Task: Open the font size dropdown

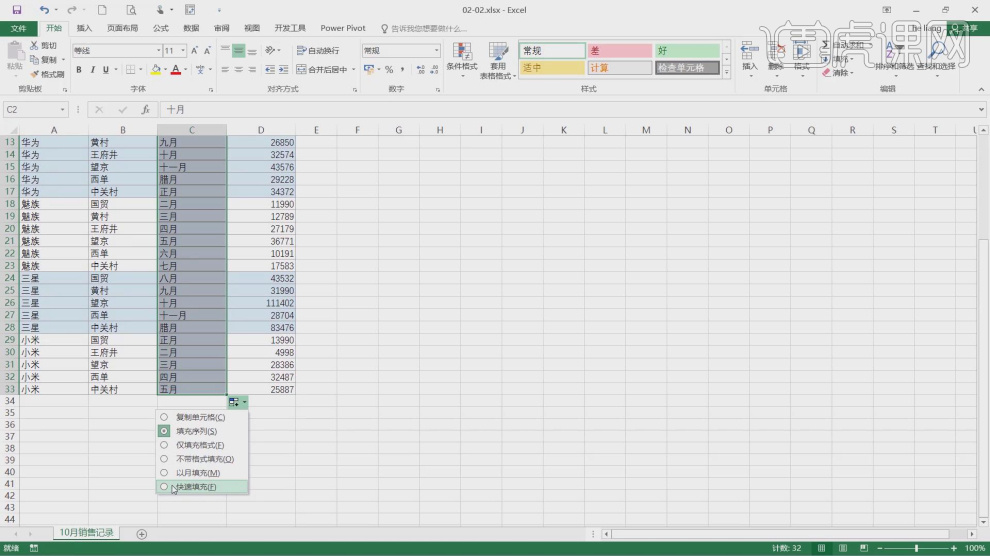Action: (183, 50)
